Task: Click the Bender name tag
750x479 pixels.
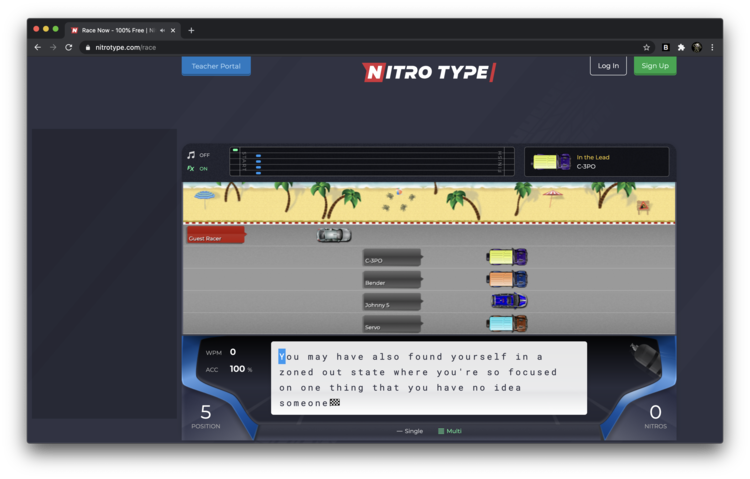Action: pyautogui.click(x=392, y=279)
